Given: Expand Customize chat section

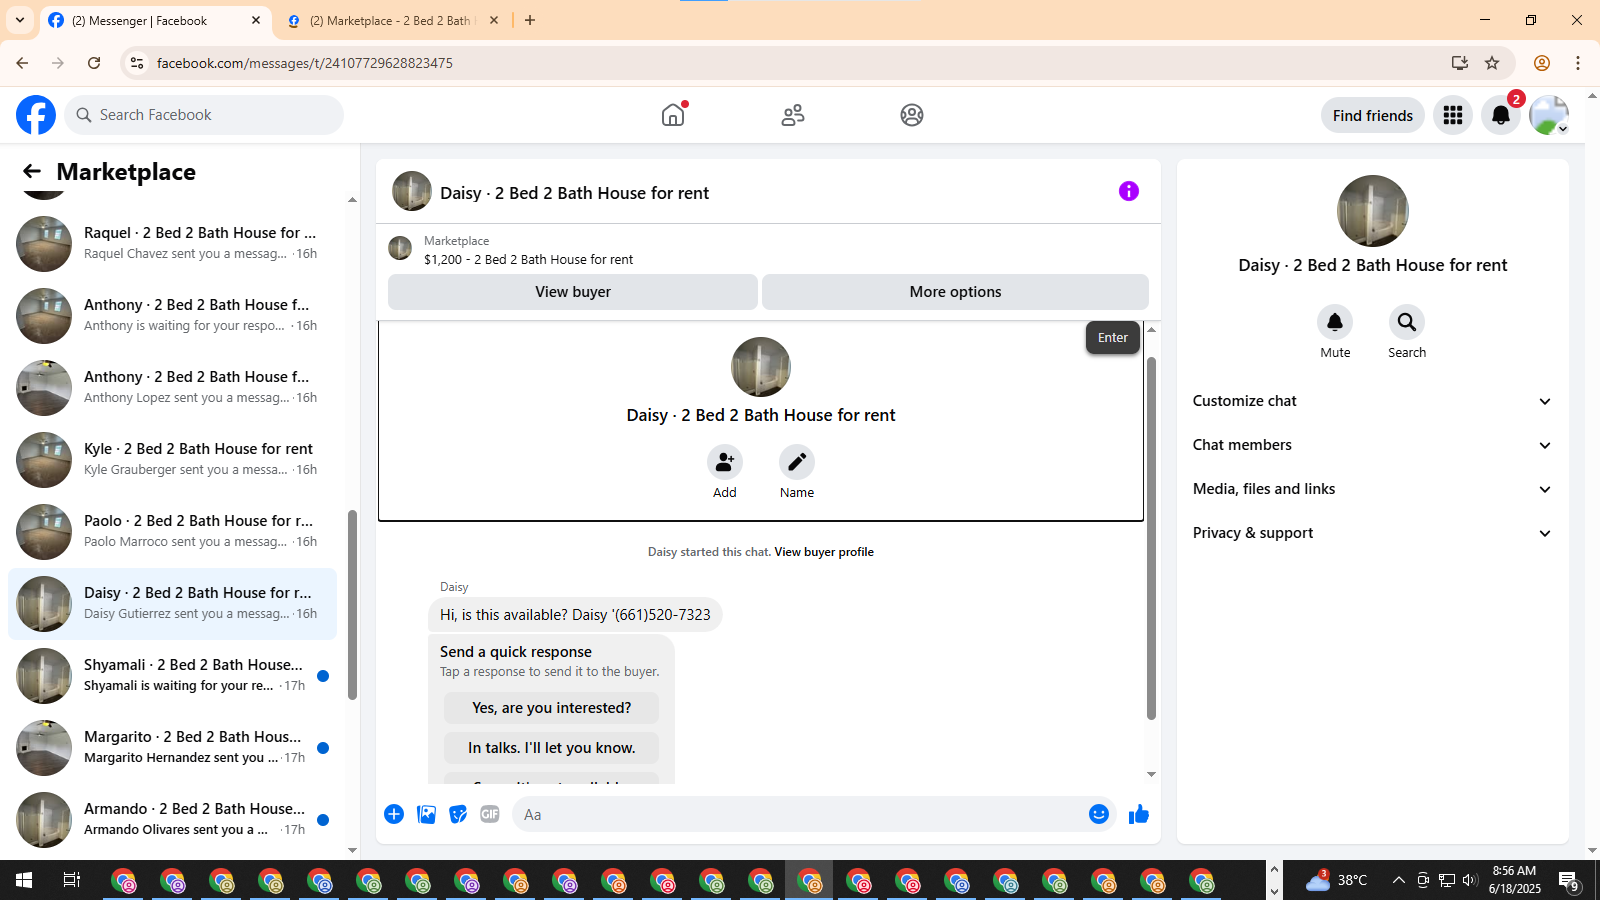Looking at the screenshot, I should [1372, 401].
